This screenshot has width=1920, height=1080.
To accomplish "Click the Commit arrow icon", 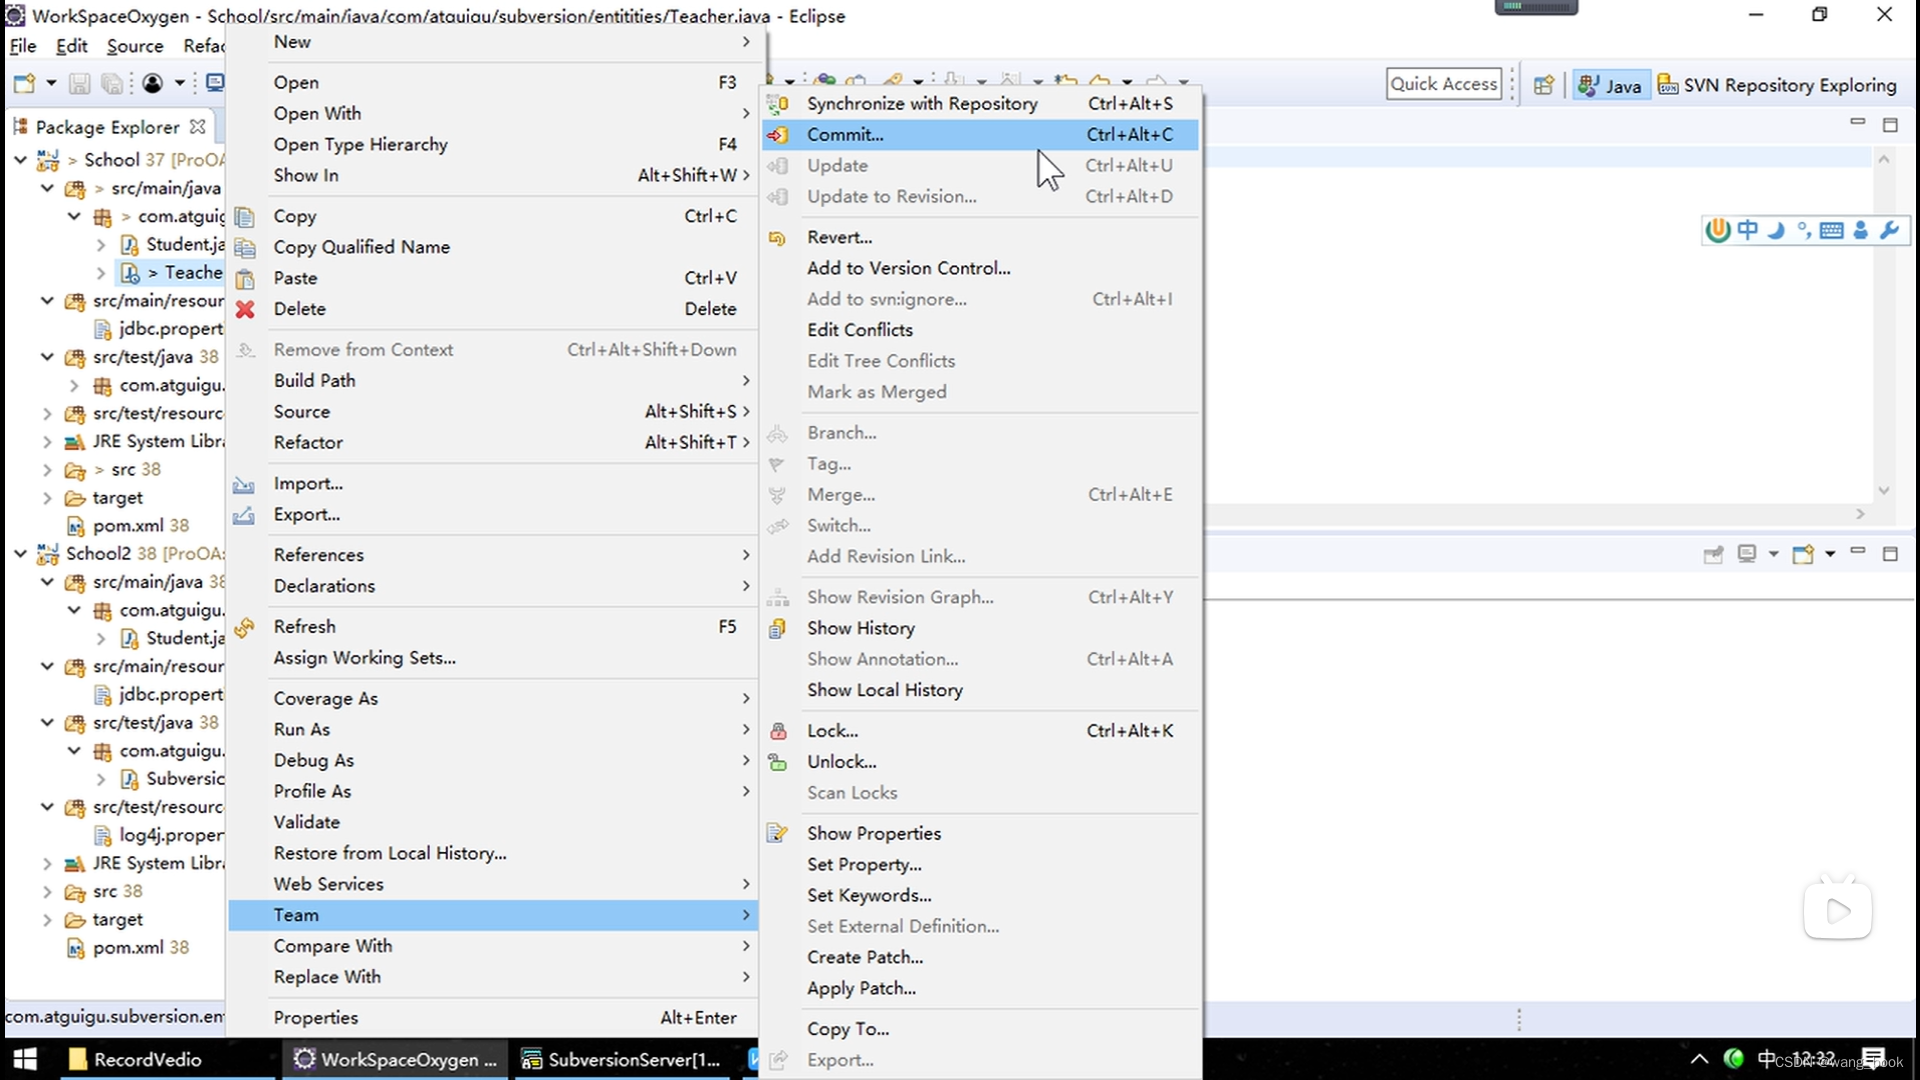I will point(778,134).
